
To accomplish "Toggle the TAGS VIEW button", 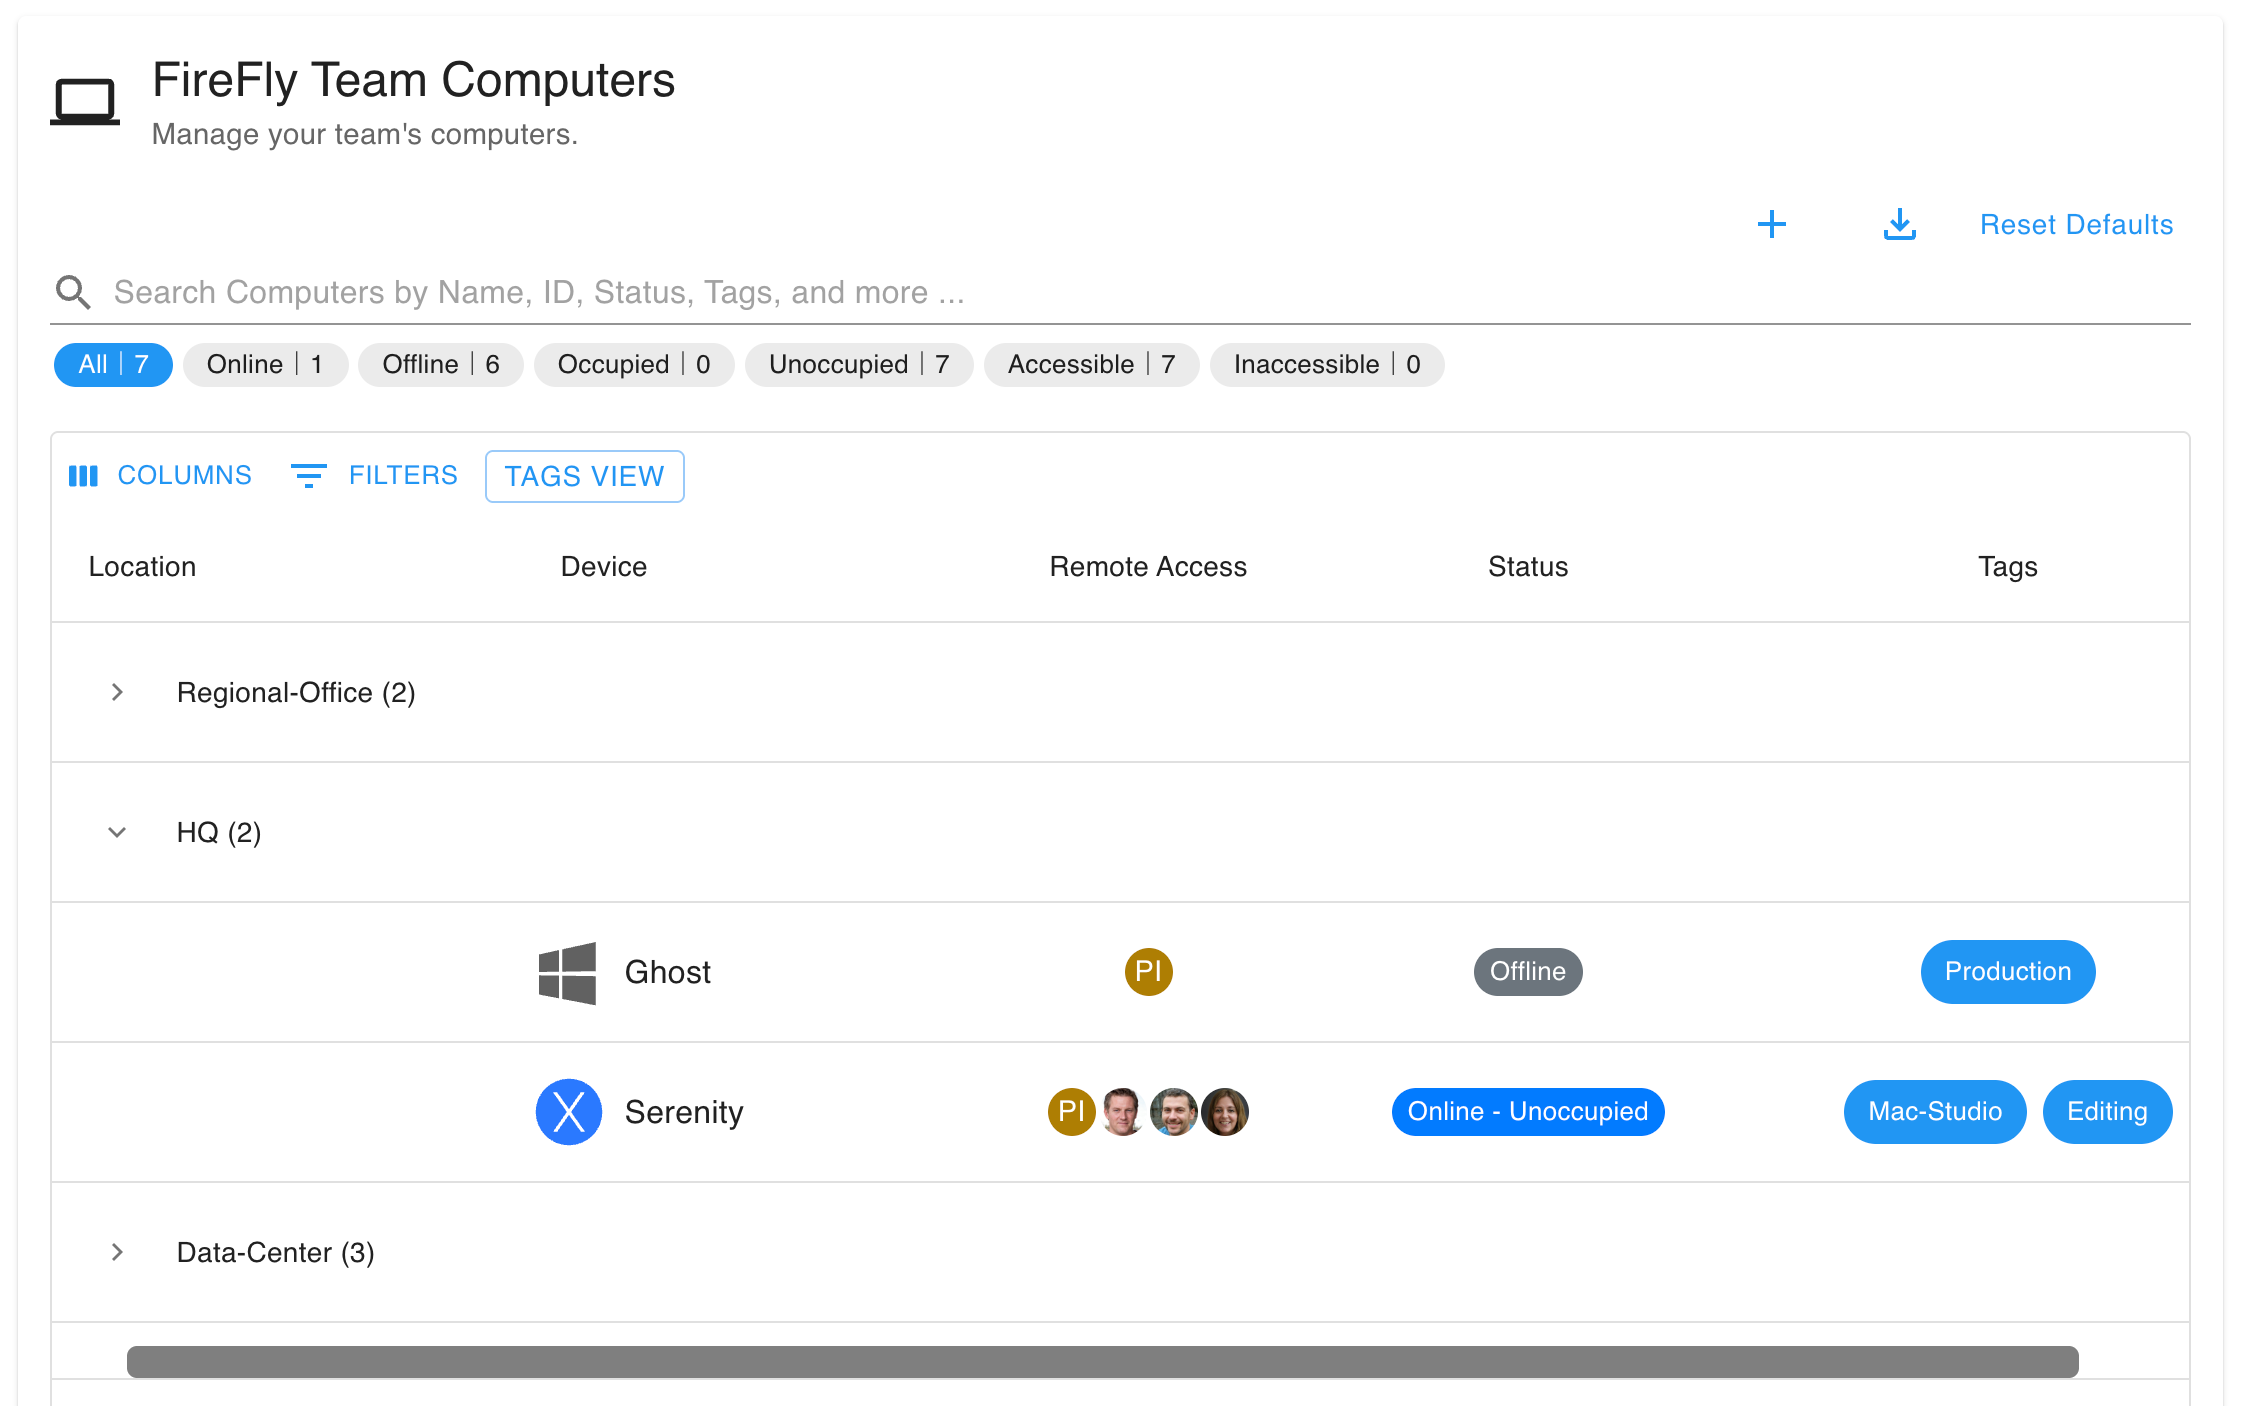I will coord(584,476).
